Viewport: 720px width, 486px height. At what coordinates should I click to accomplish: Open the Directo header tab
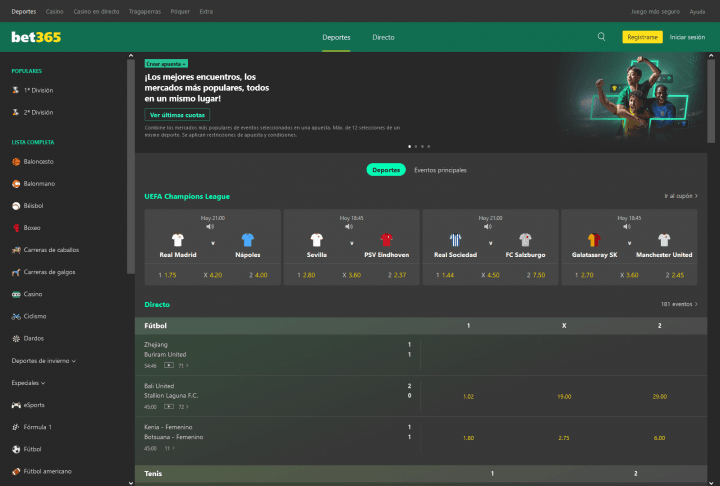click(x=383, y=37)
